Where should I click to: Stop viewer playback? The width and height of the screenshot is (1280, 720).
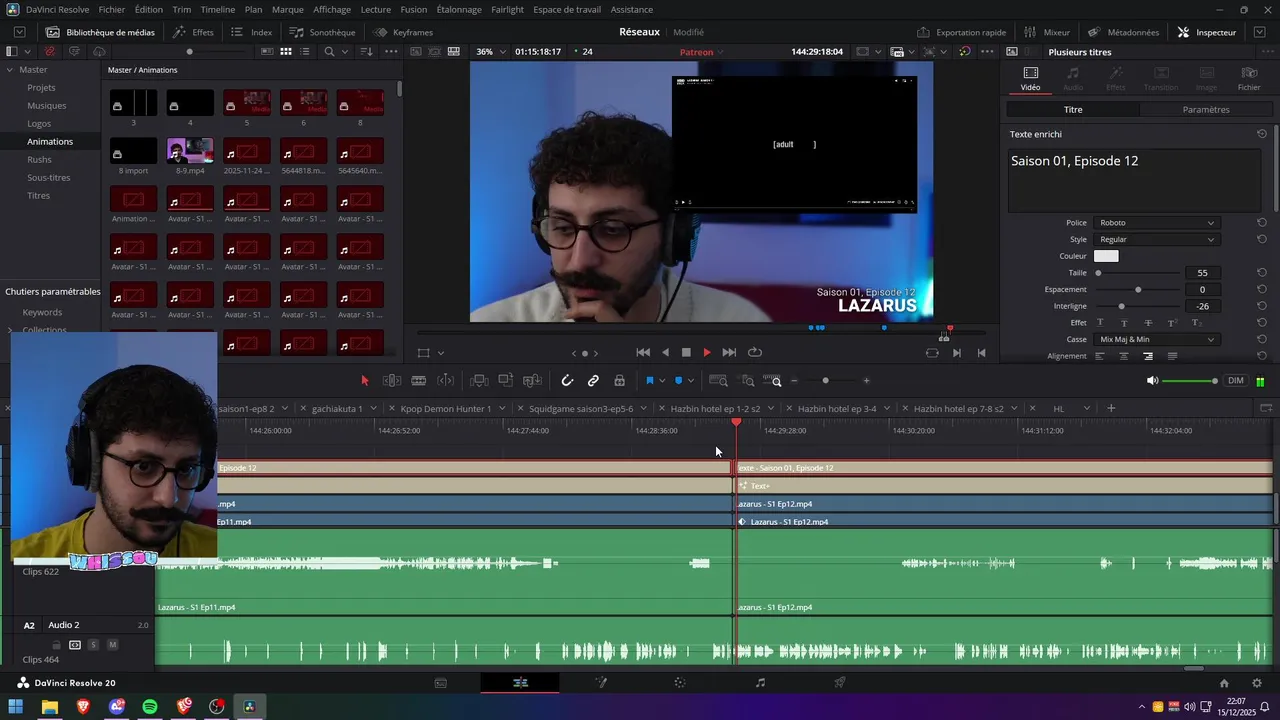pos(686,352)
